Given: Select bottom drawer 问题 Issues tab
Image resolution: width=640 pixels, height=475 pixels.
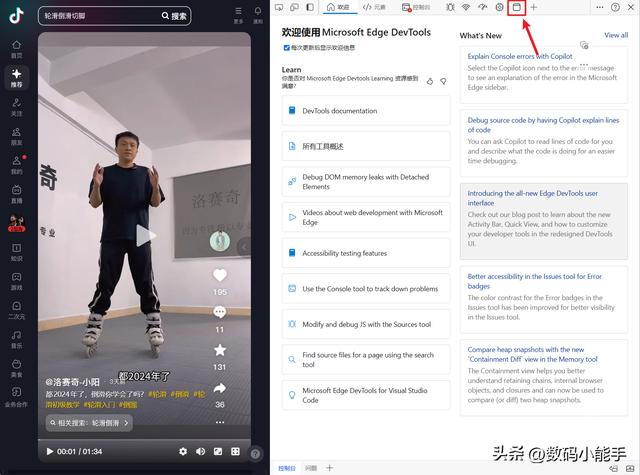Looking at the screenshot, I should coord(311,468).
